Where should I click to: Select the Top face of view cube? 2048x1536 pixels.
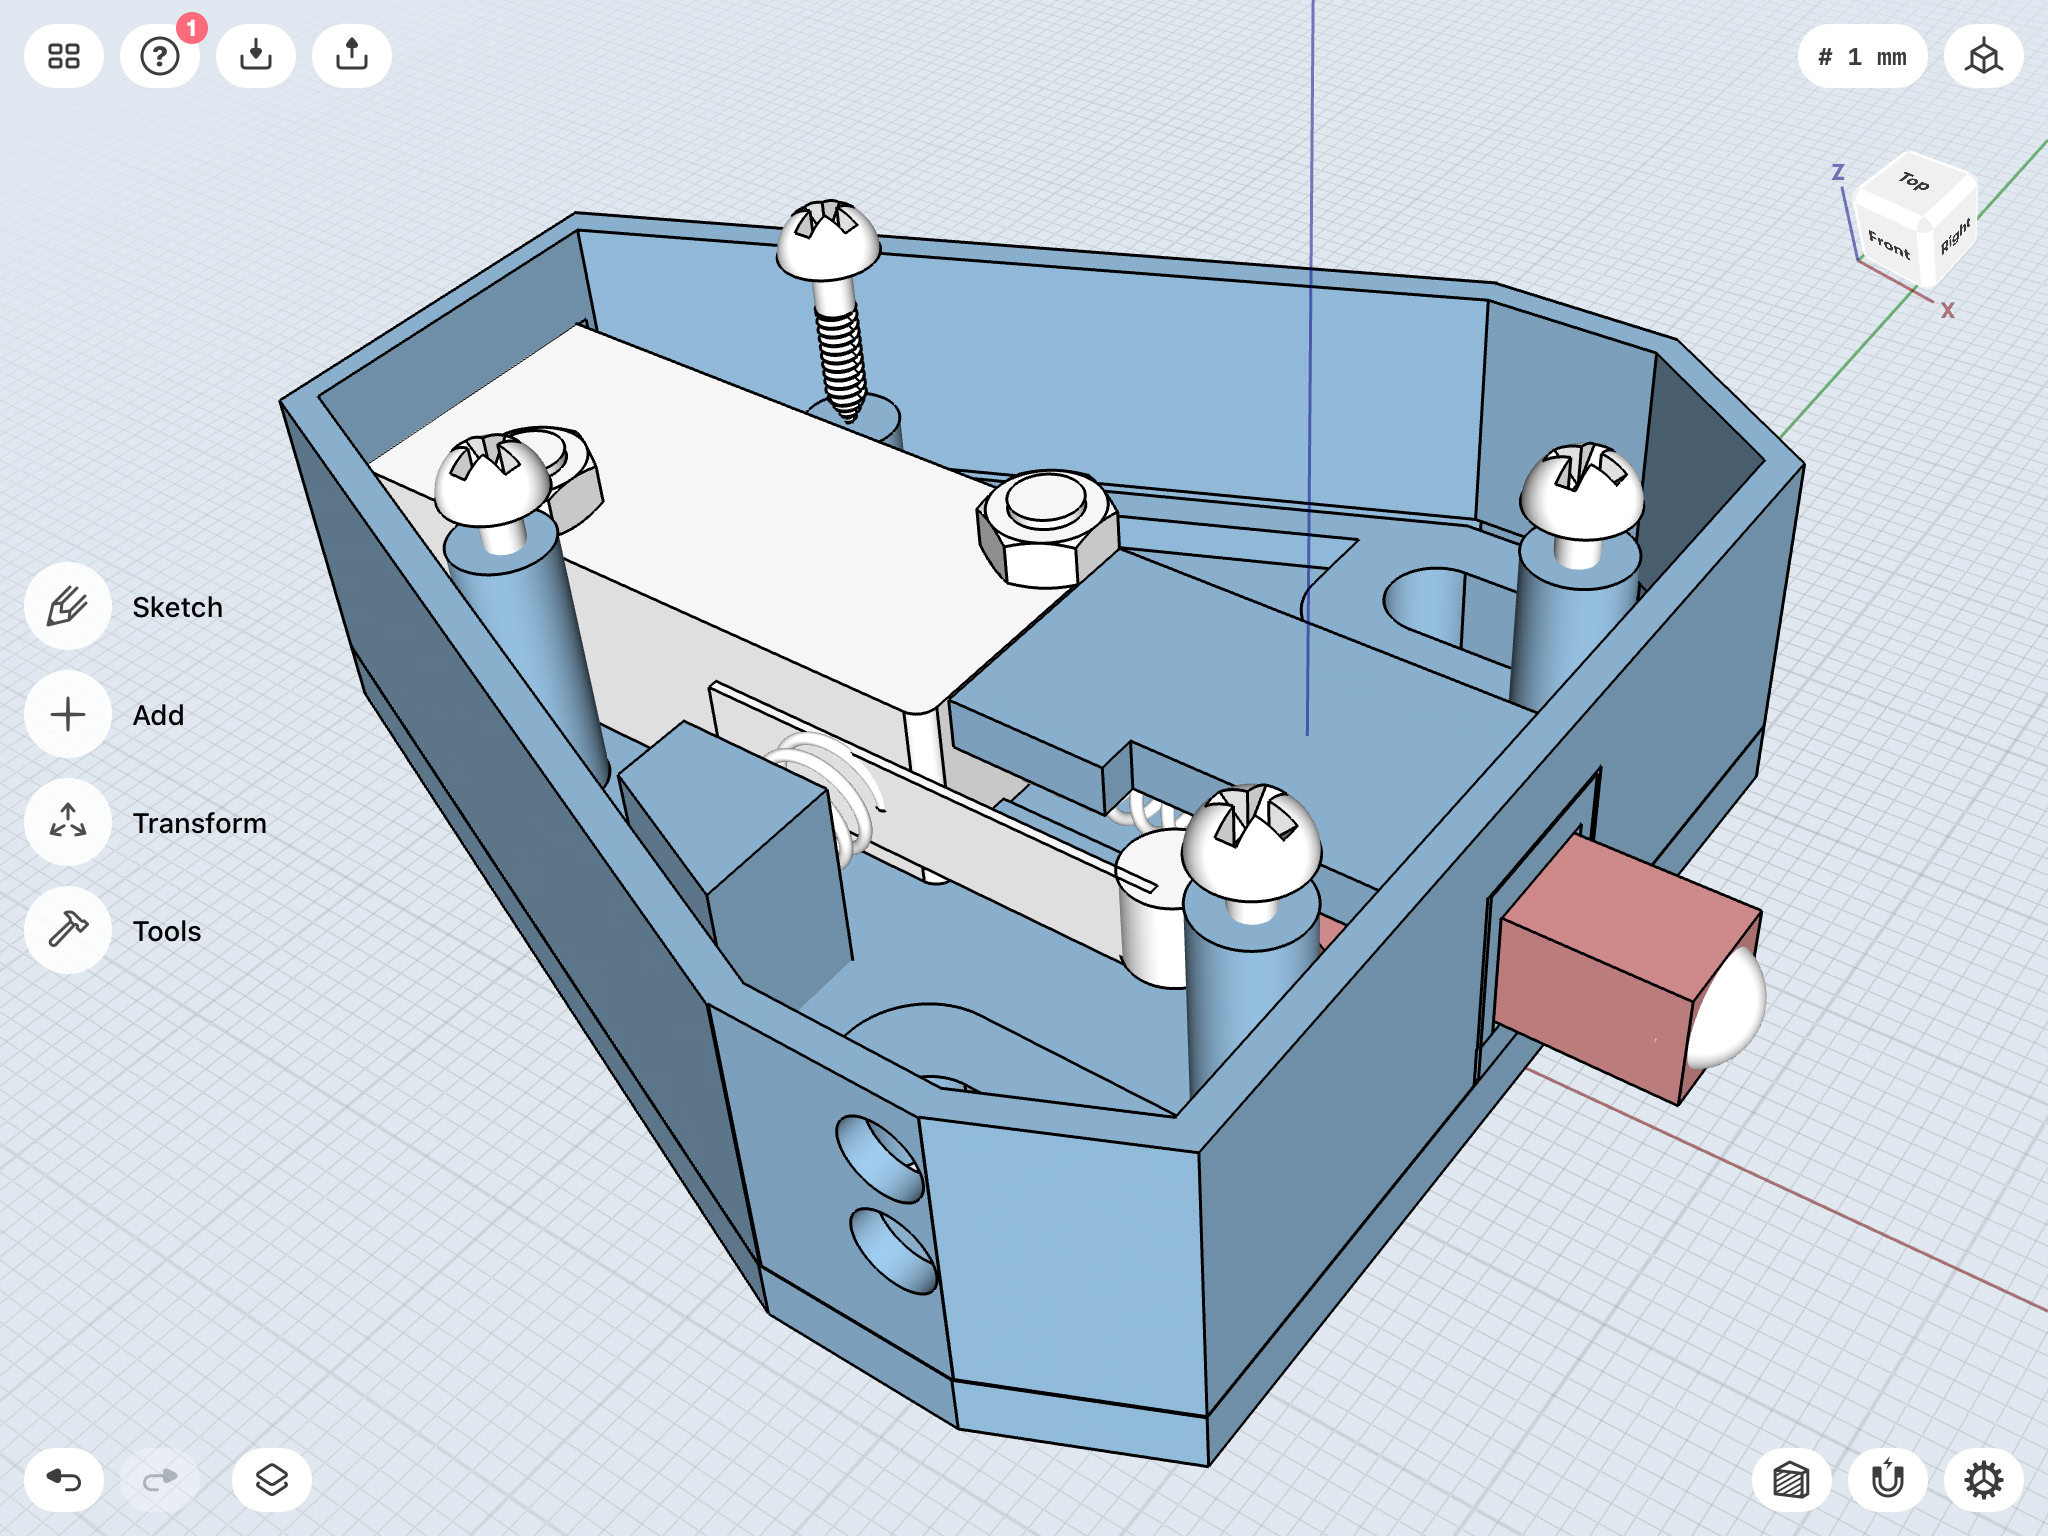click(x=1914, y=183)
